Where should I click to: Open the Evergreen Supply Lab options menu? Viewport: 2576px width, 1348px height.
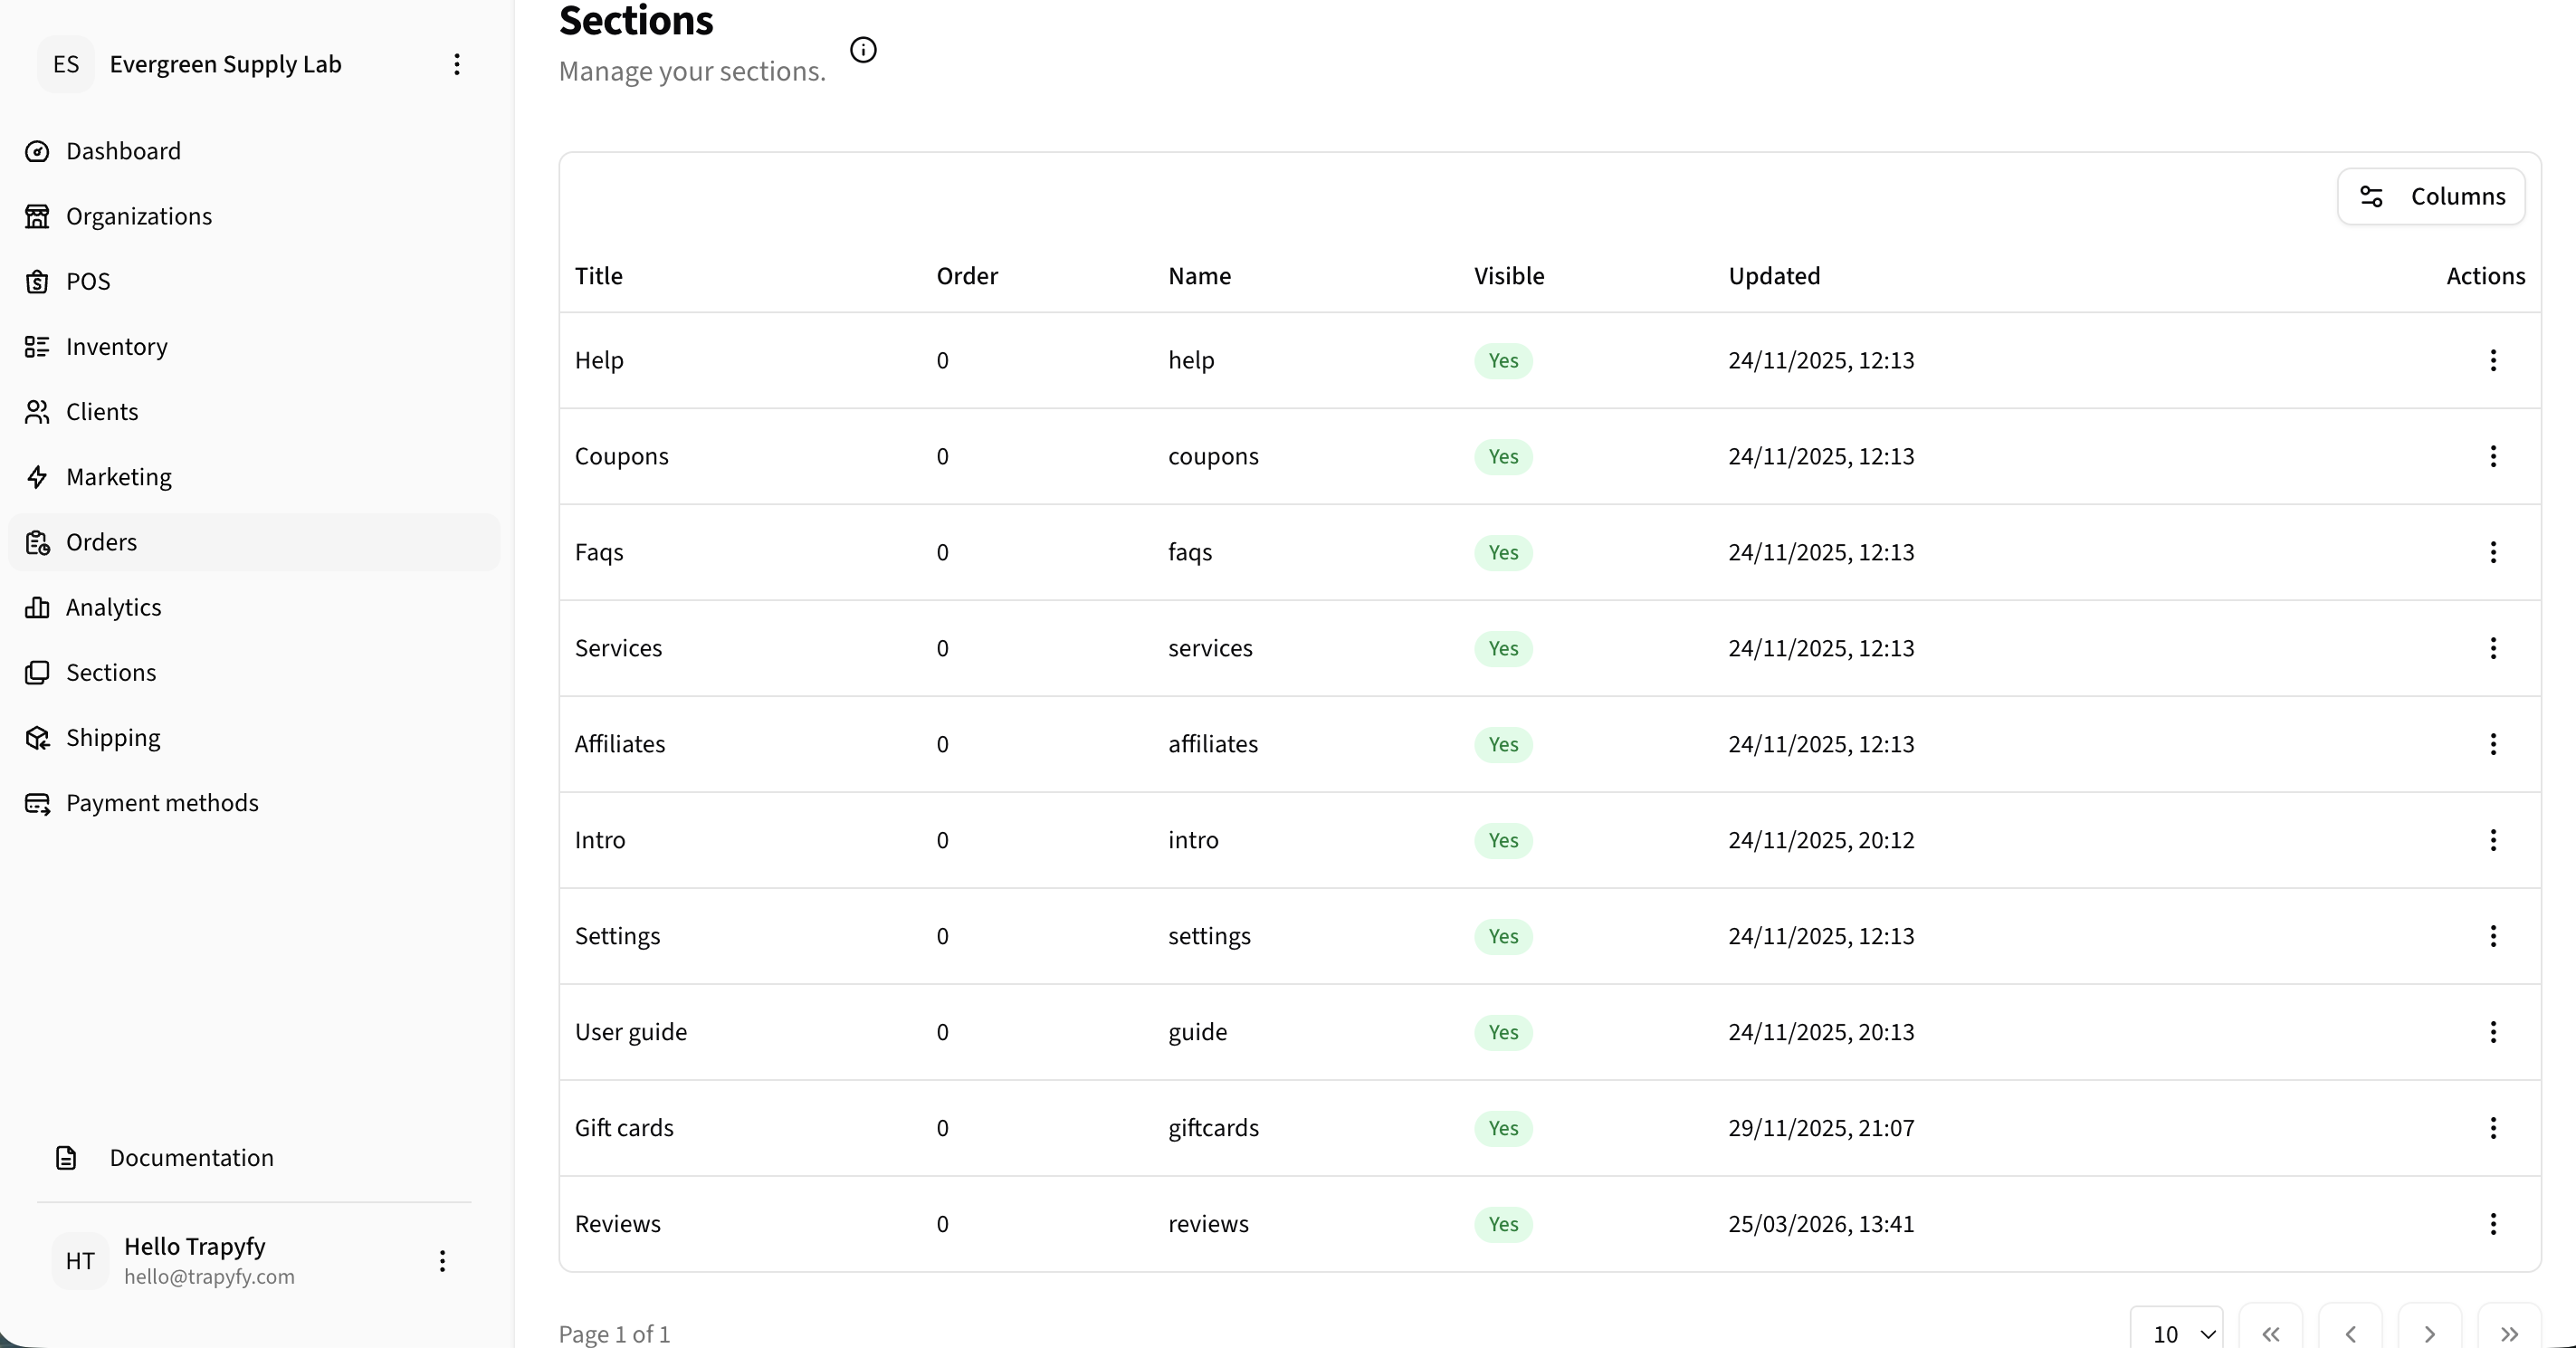pyautogui.click(x=457, y=64)
